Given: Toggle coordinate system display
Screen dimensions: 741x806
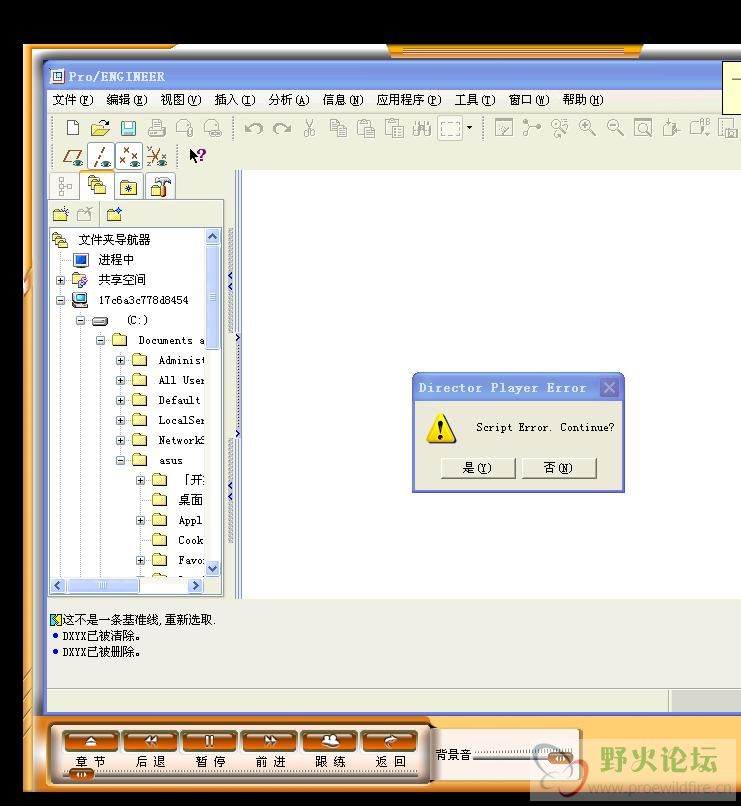Looking at the screenshot, I should pyautogui.click(x=157, y=156).
